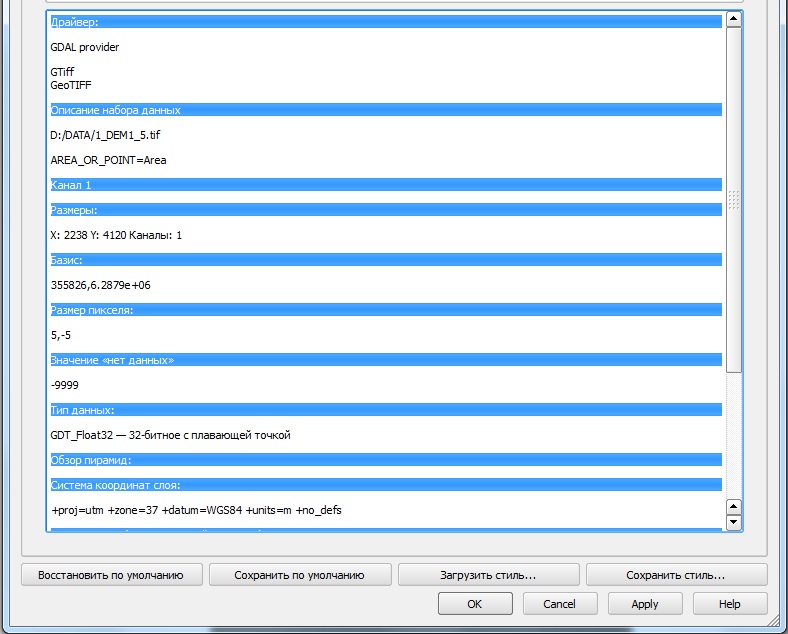This screenshot has height=634, width=788.
Task: Click Восстановить по умолчанию button
Action: pyautogui.click(x=111, y=575)
